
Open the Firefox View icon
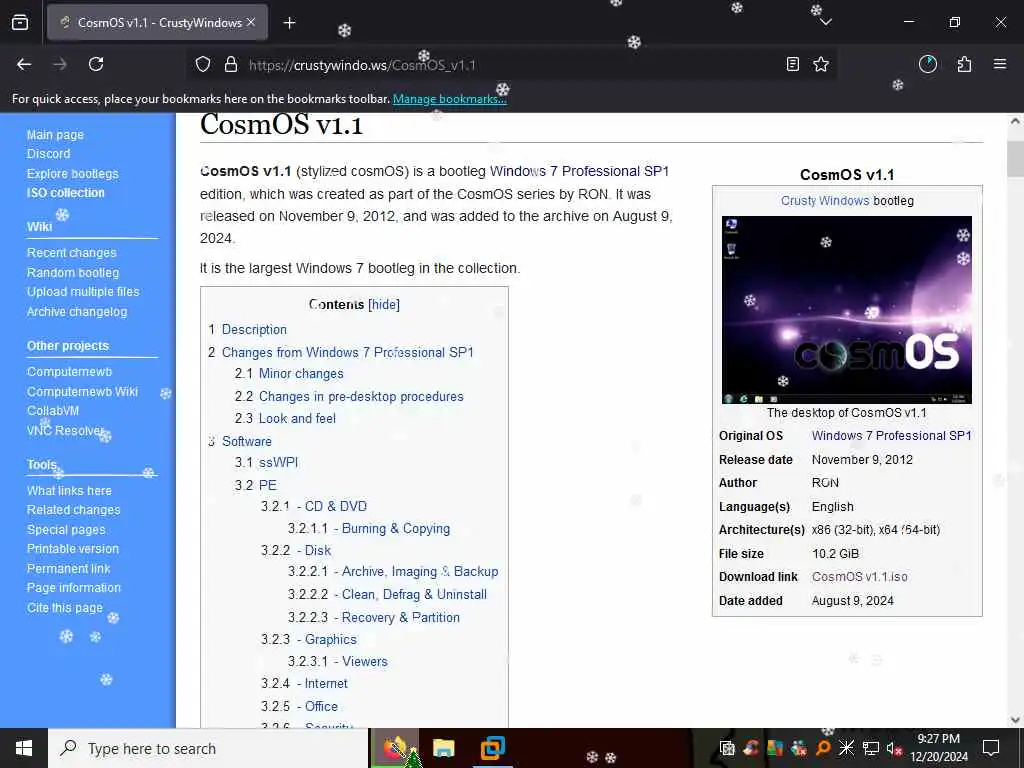coord(20,22)
